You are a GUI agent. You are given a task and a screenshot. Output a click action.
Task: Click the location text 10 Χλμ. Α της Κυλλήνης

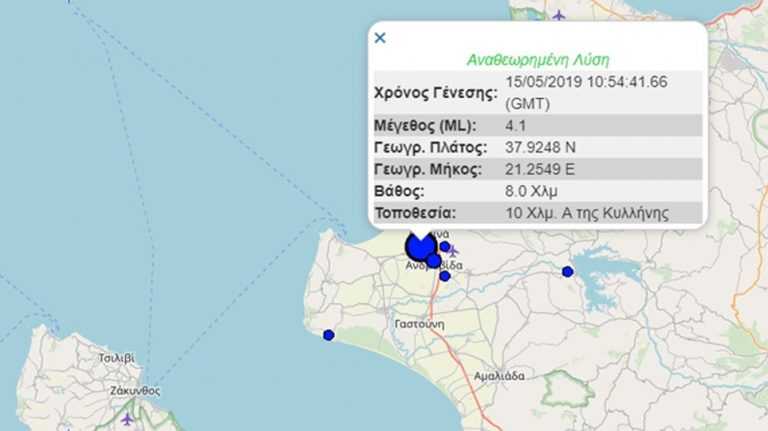587,212
